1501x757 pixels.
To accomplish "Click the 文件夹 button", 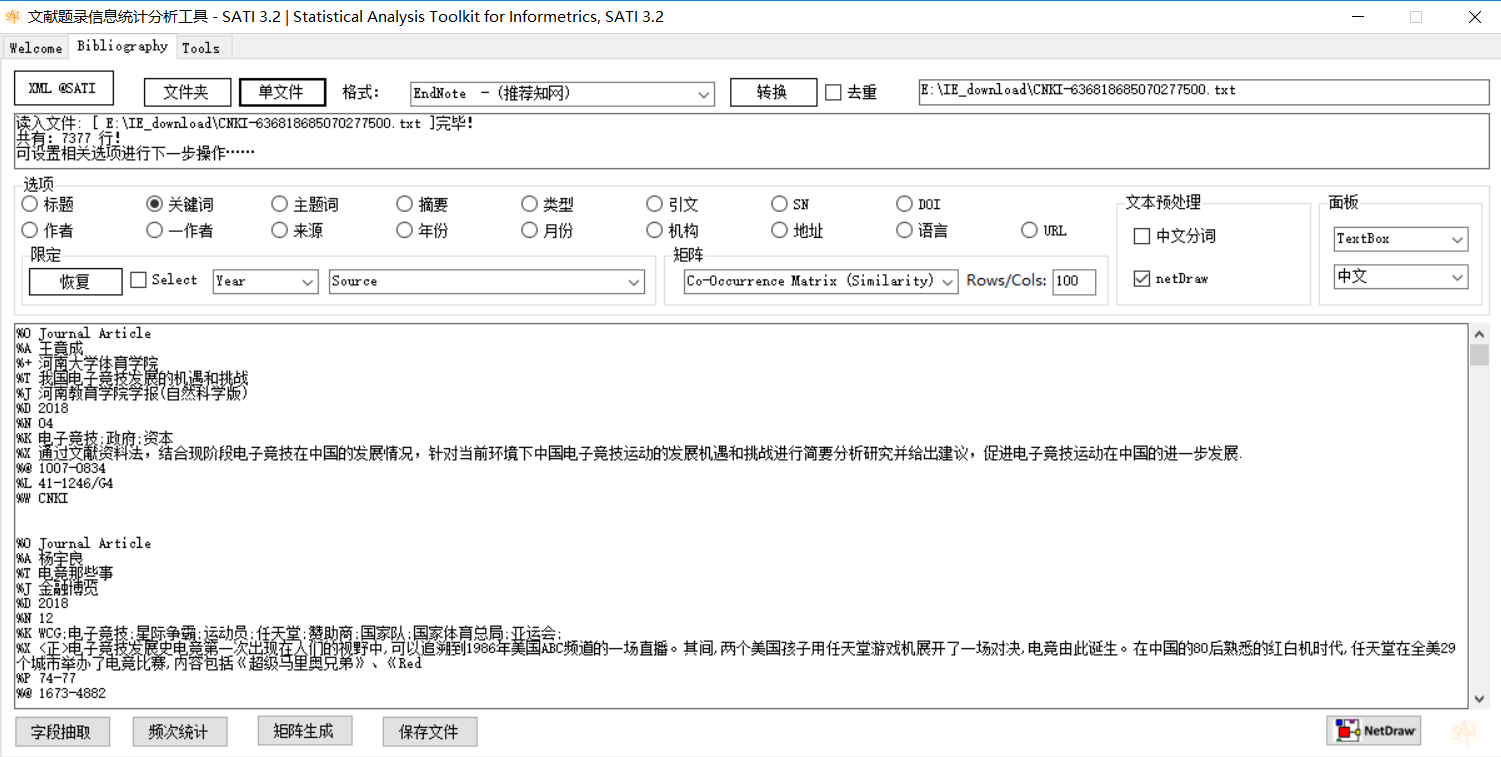I will point(187,92).
